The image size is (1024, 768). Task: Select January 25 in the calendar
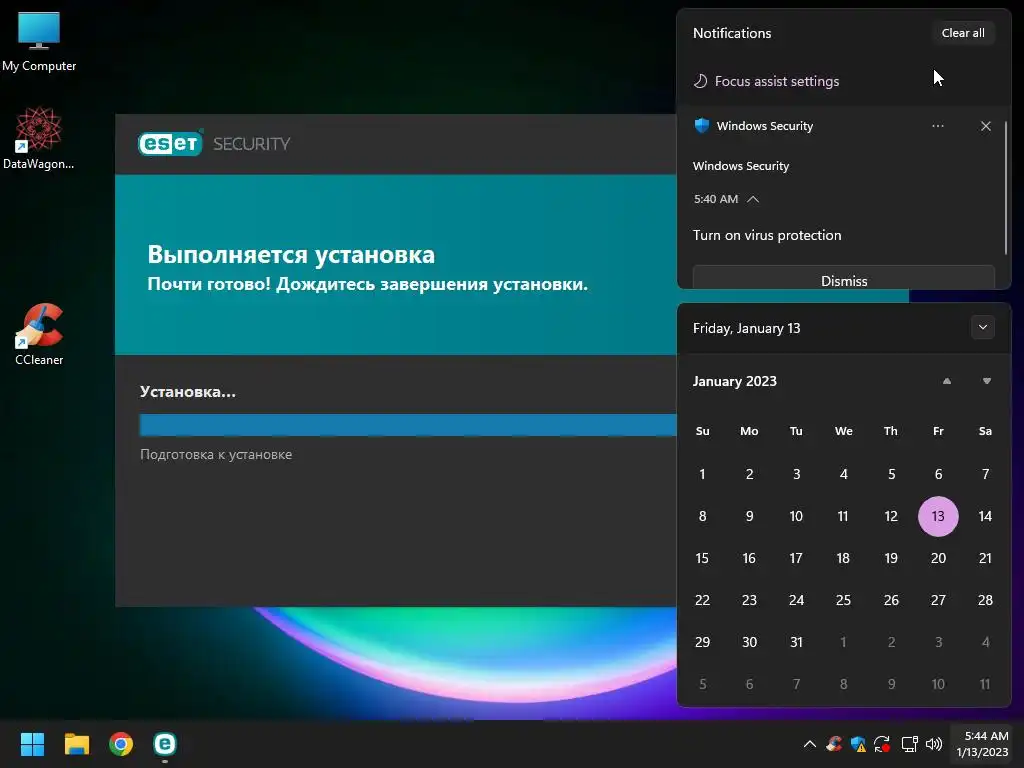(x=843, y=600)
